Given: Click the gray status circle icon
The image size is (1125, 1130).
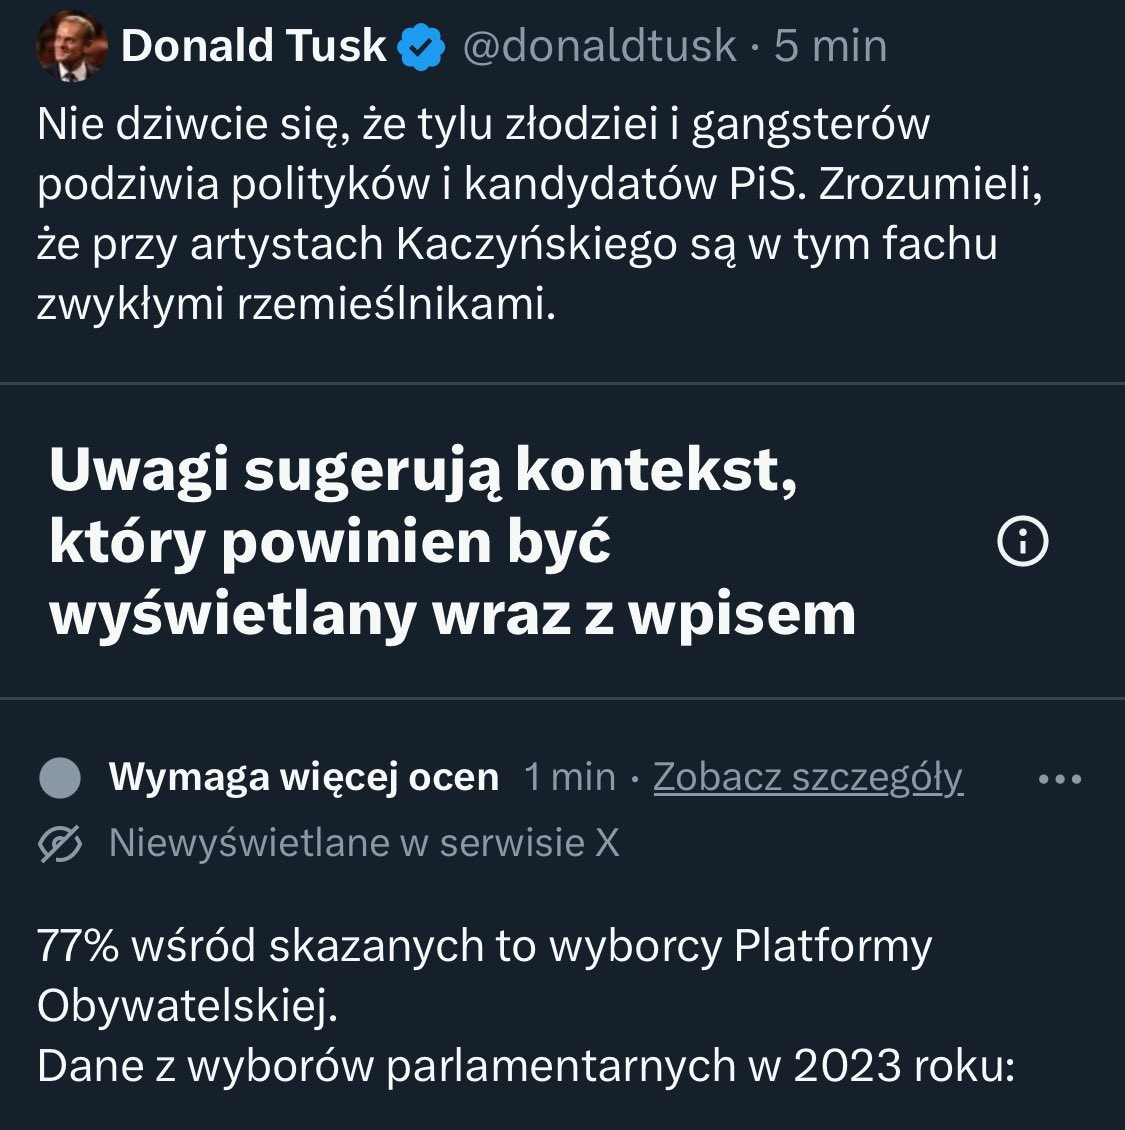Looking at the screenshot, I should (x=60, y=778).
